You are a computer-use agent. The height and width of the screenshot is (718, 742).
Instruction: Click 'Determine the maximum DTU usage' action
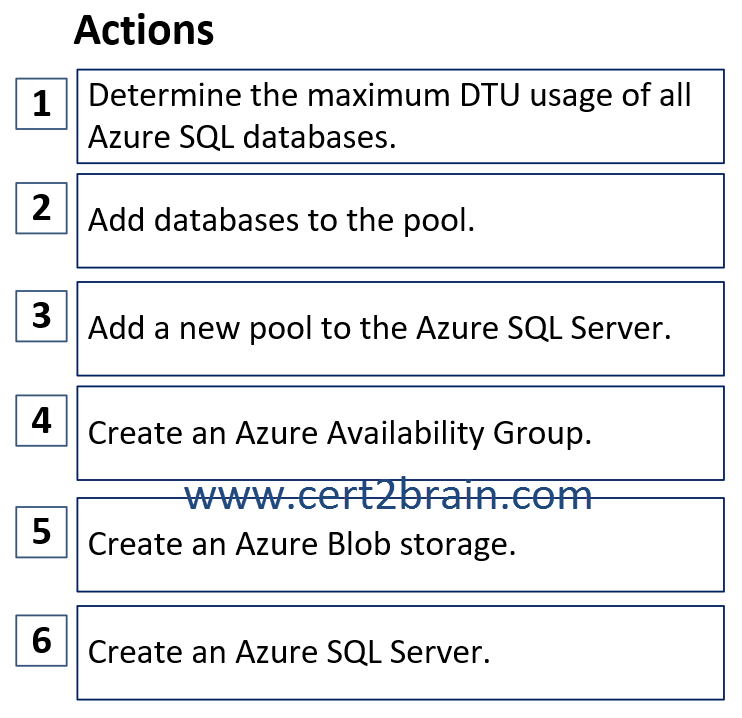point(400,116)
